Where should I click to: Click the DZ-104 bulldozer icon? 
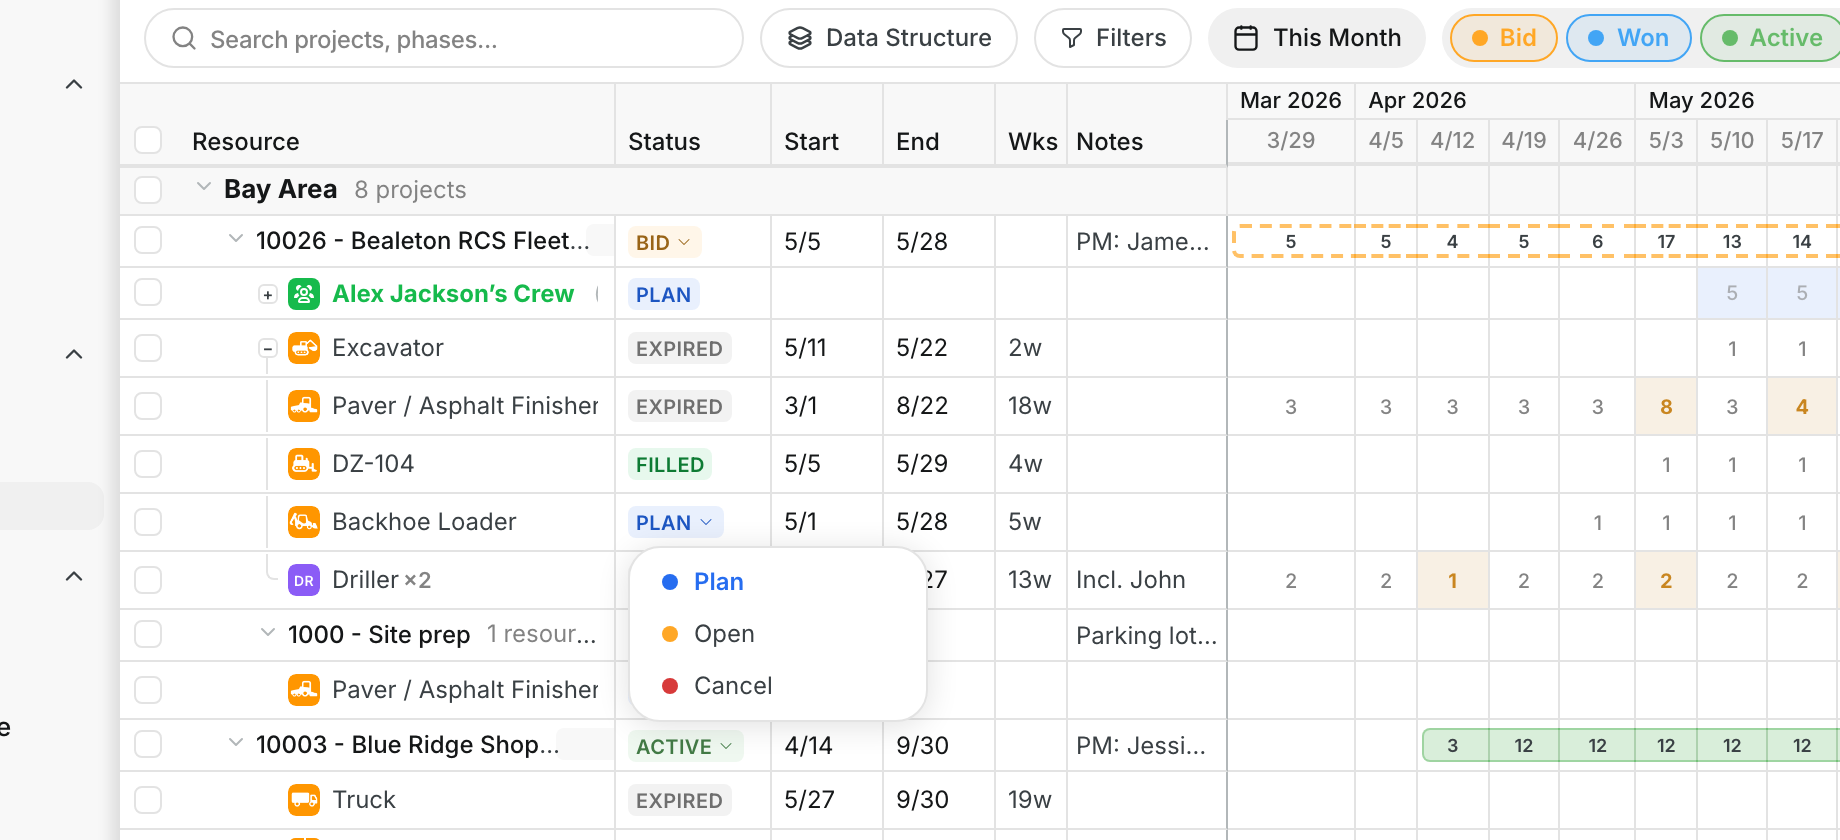(304, 464)
